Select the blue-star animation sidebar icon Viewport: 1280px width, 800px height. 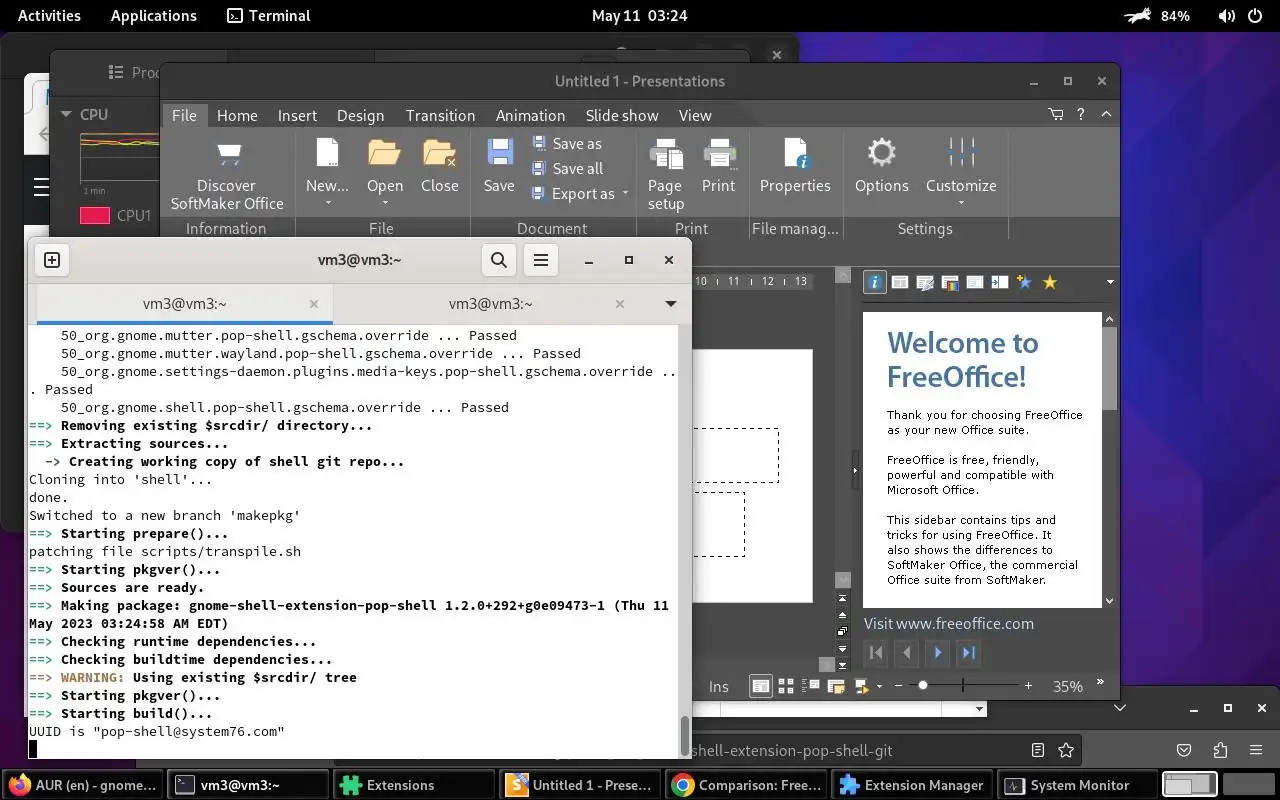[1024, 282]
